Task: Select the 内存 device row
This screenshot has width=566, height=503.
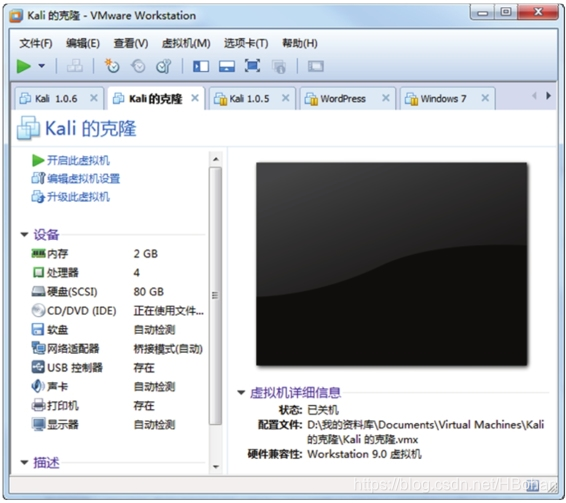Action: point(117,254)
